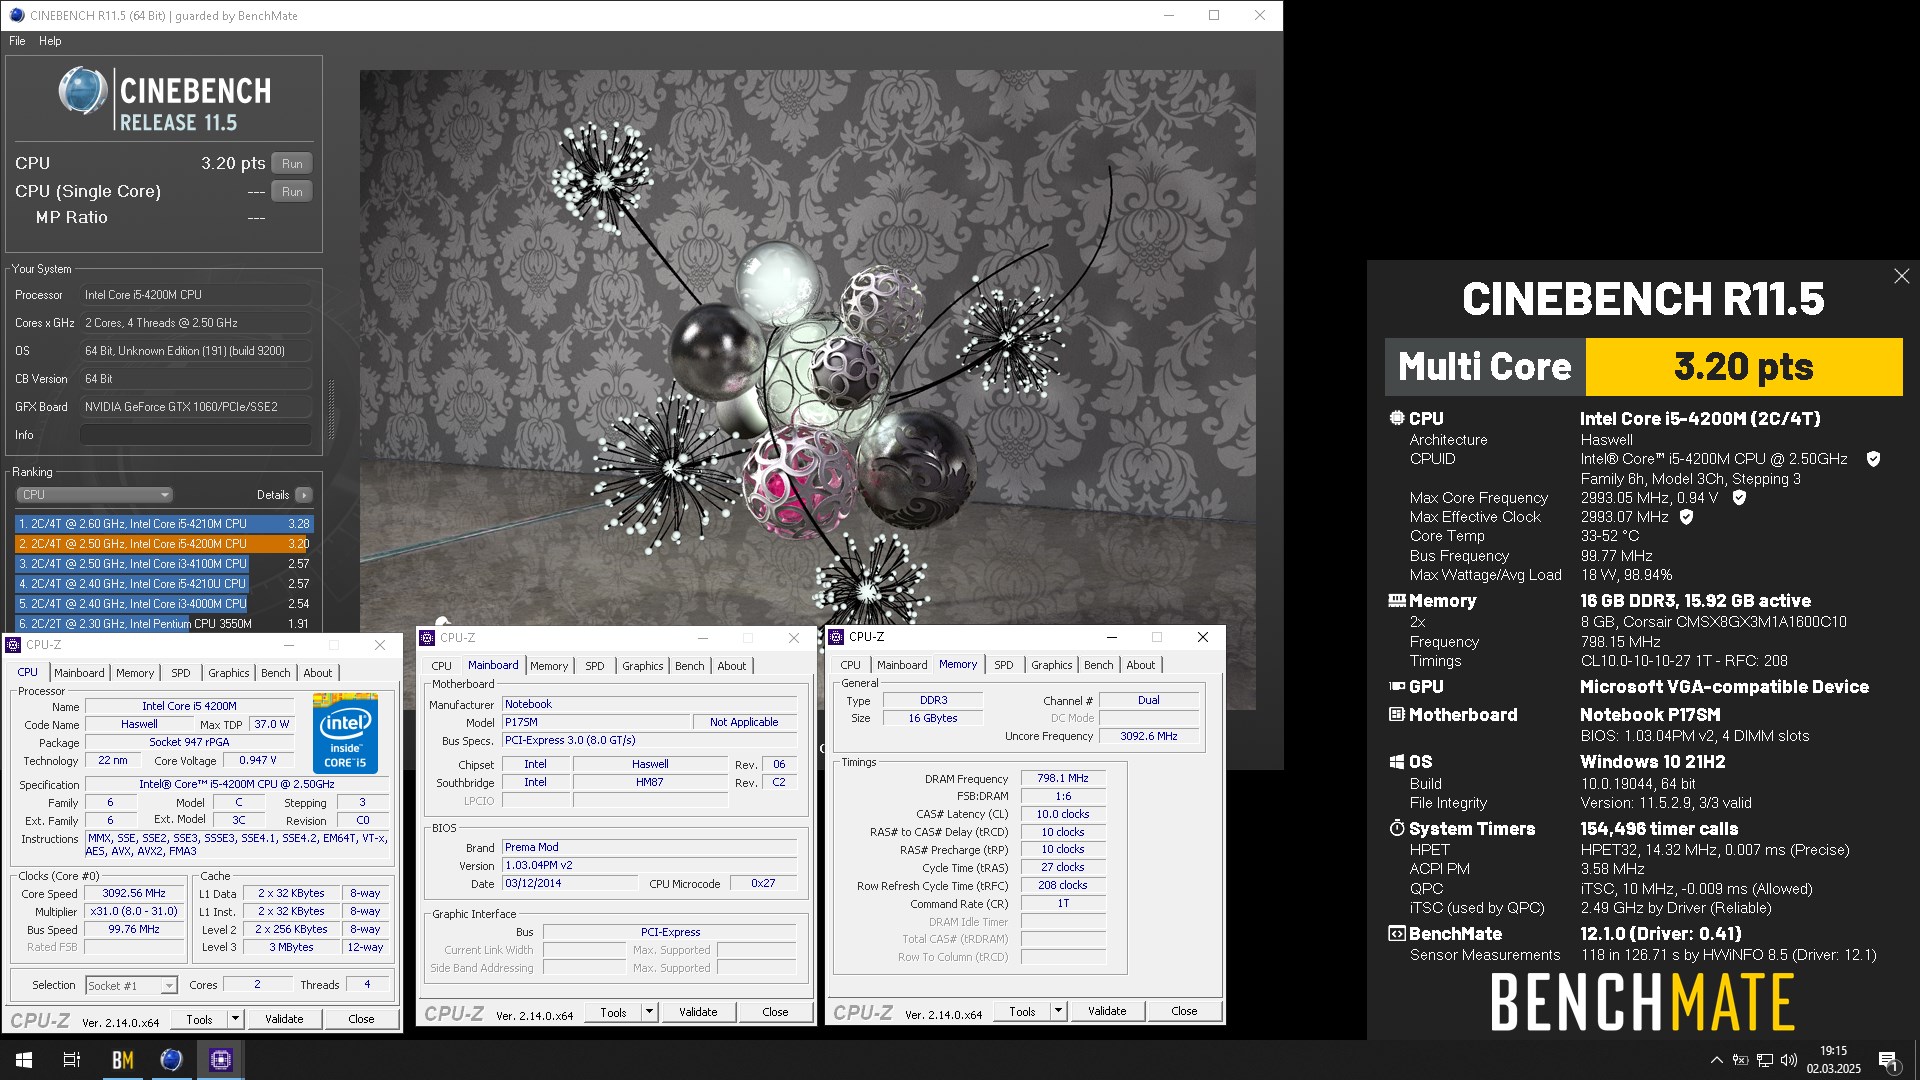
Task: Open the Tools dropdown arrow in the CPU-Z CPU window
Action: (236, 1019)
